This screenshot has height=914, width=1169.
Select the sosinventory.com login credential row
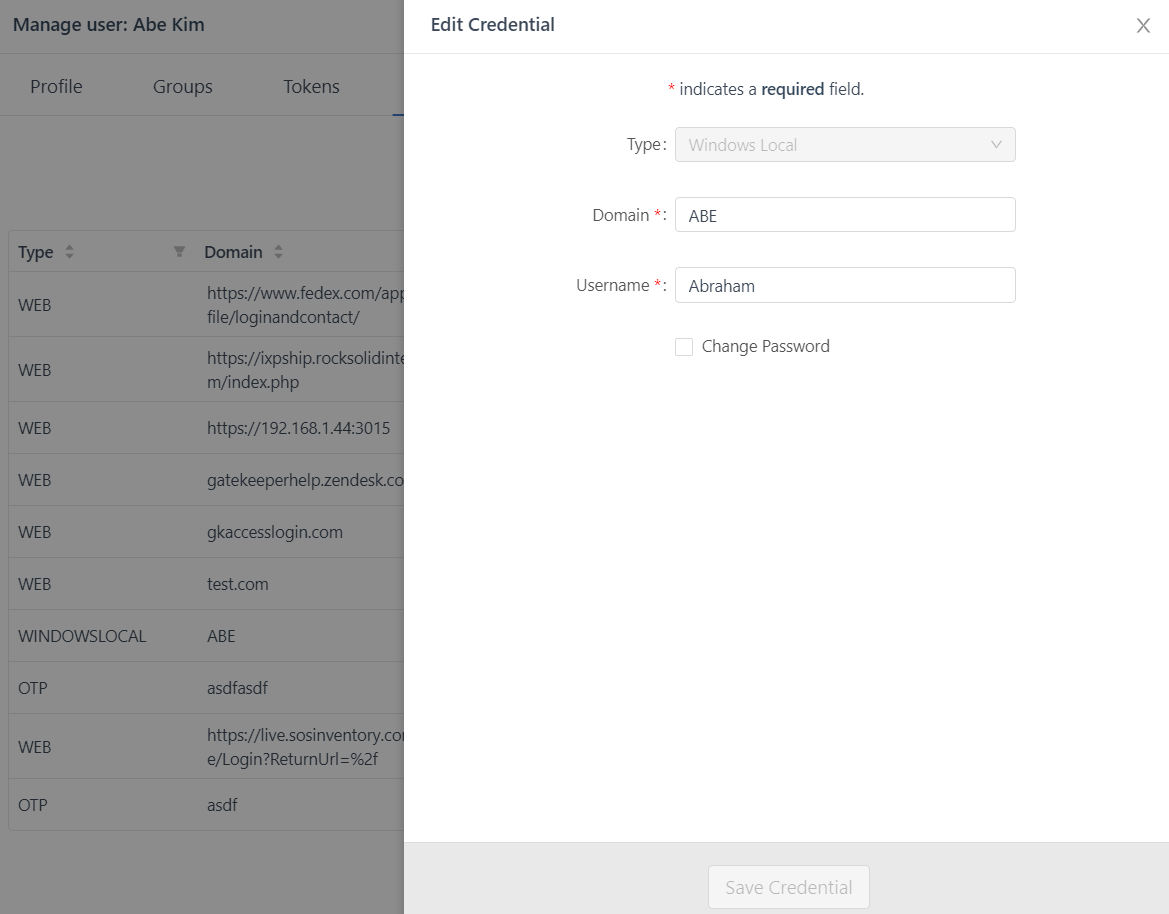200,746
